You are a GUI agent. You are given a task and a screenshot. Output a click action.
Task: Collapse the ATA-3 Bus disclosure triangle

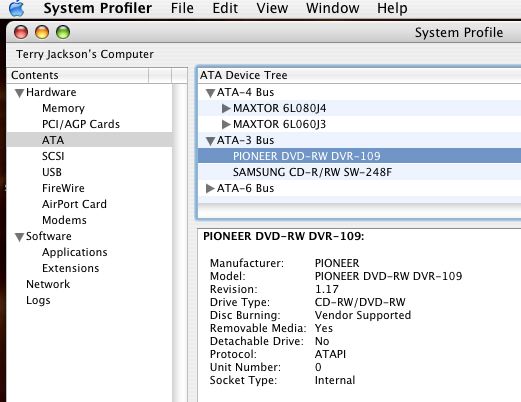tap(210, 141)
